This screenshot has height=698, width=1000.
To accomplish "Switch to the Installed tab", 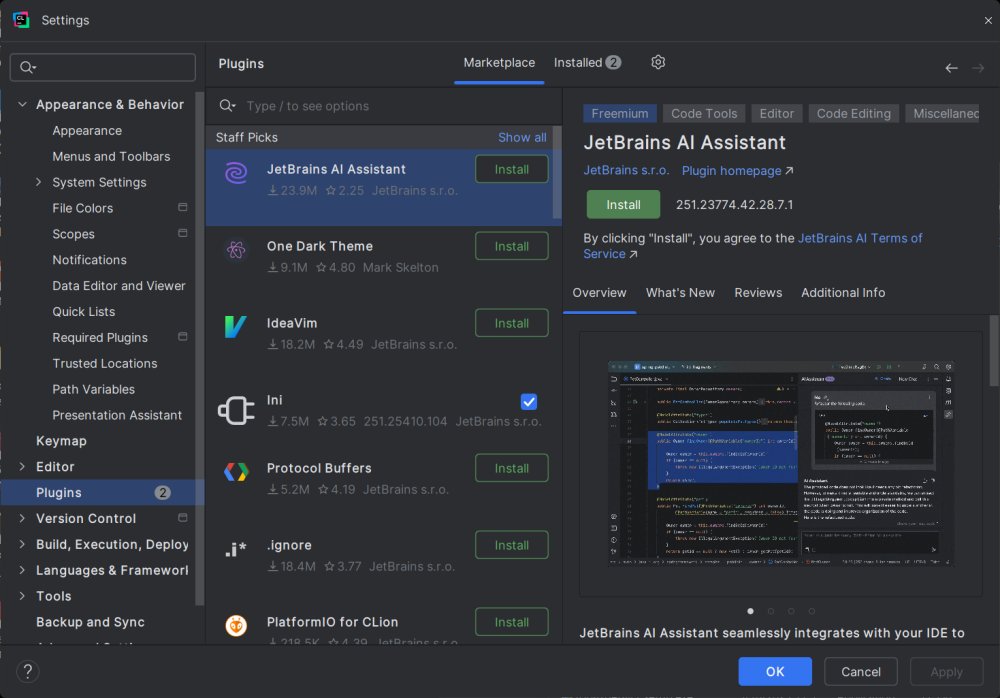I will click(x=587, y=63).
